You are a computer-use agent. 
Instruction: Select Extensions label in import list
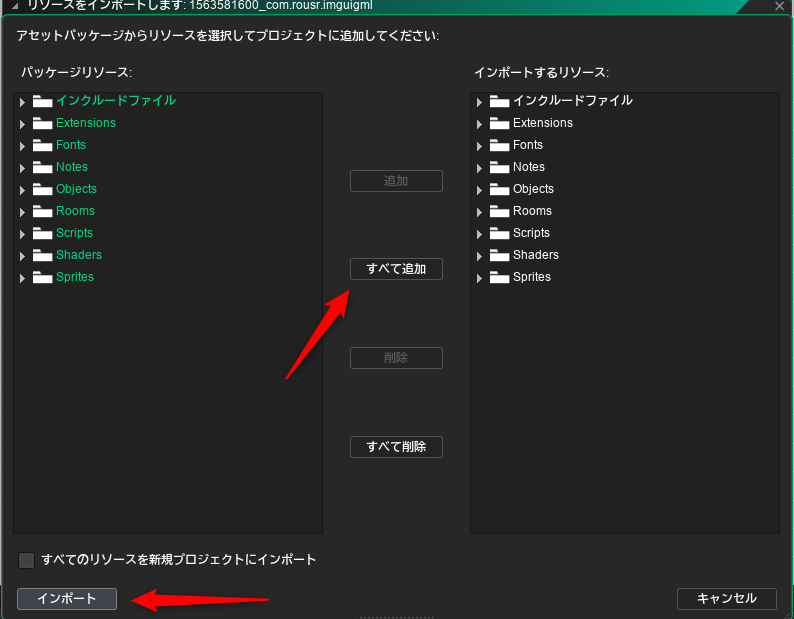(x=543, y=123)
